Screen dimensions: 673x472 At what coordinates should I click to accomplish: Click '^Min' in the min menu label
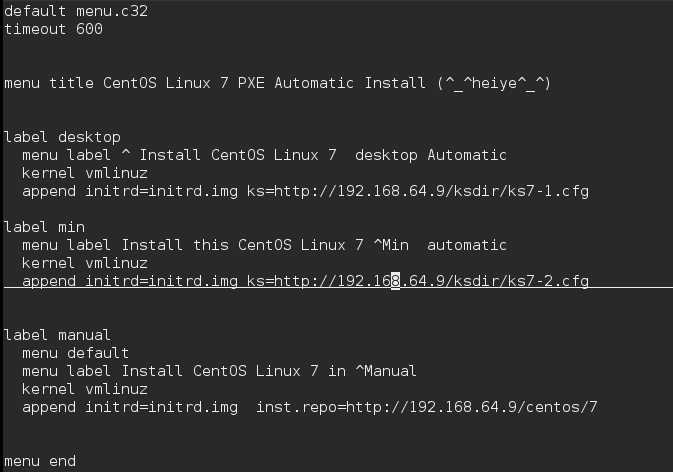click(391, 245)
